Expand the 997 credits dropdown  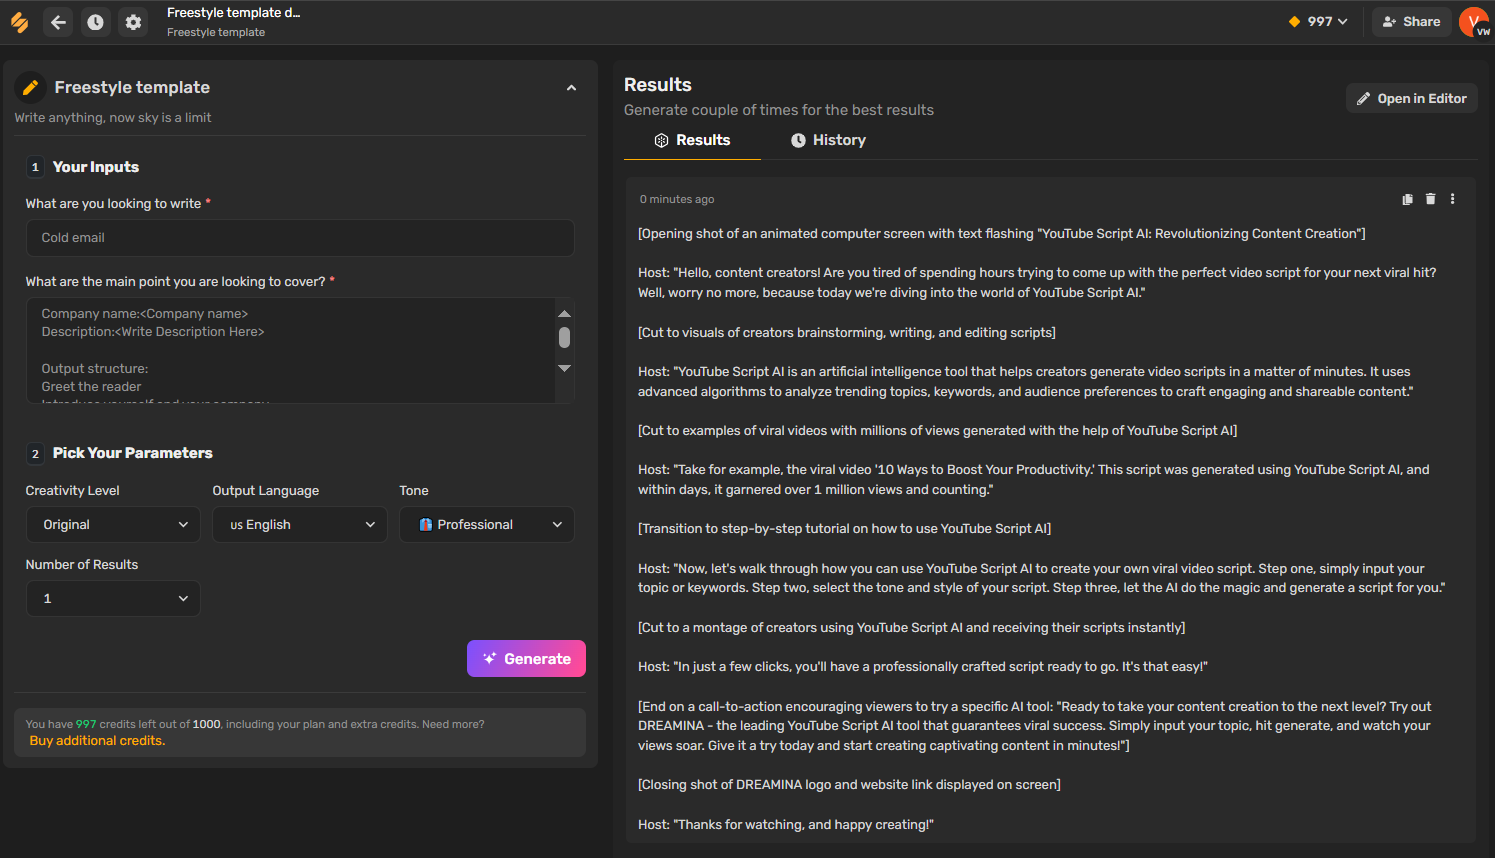[1320, 22]
